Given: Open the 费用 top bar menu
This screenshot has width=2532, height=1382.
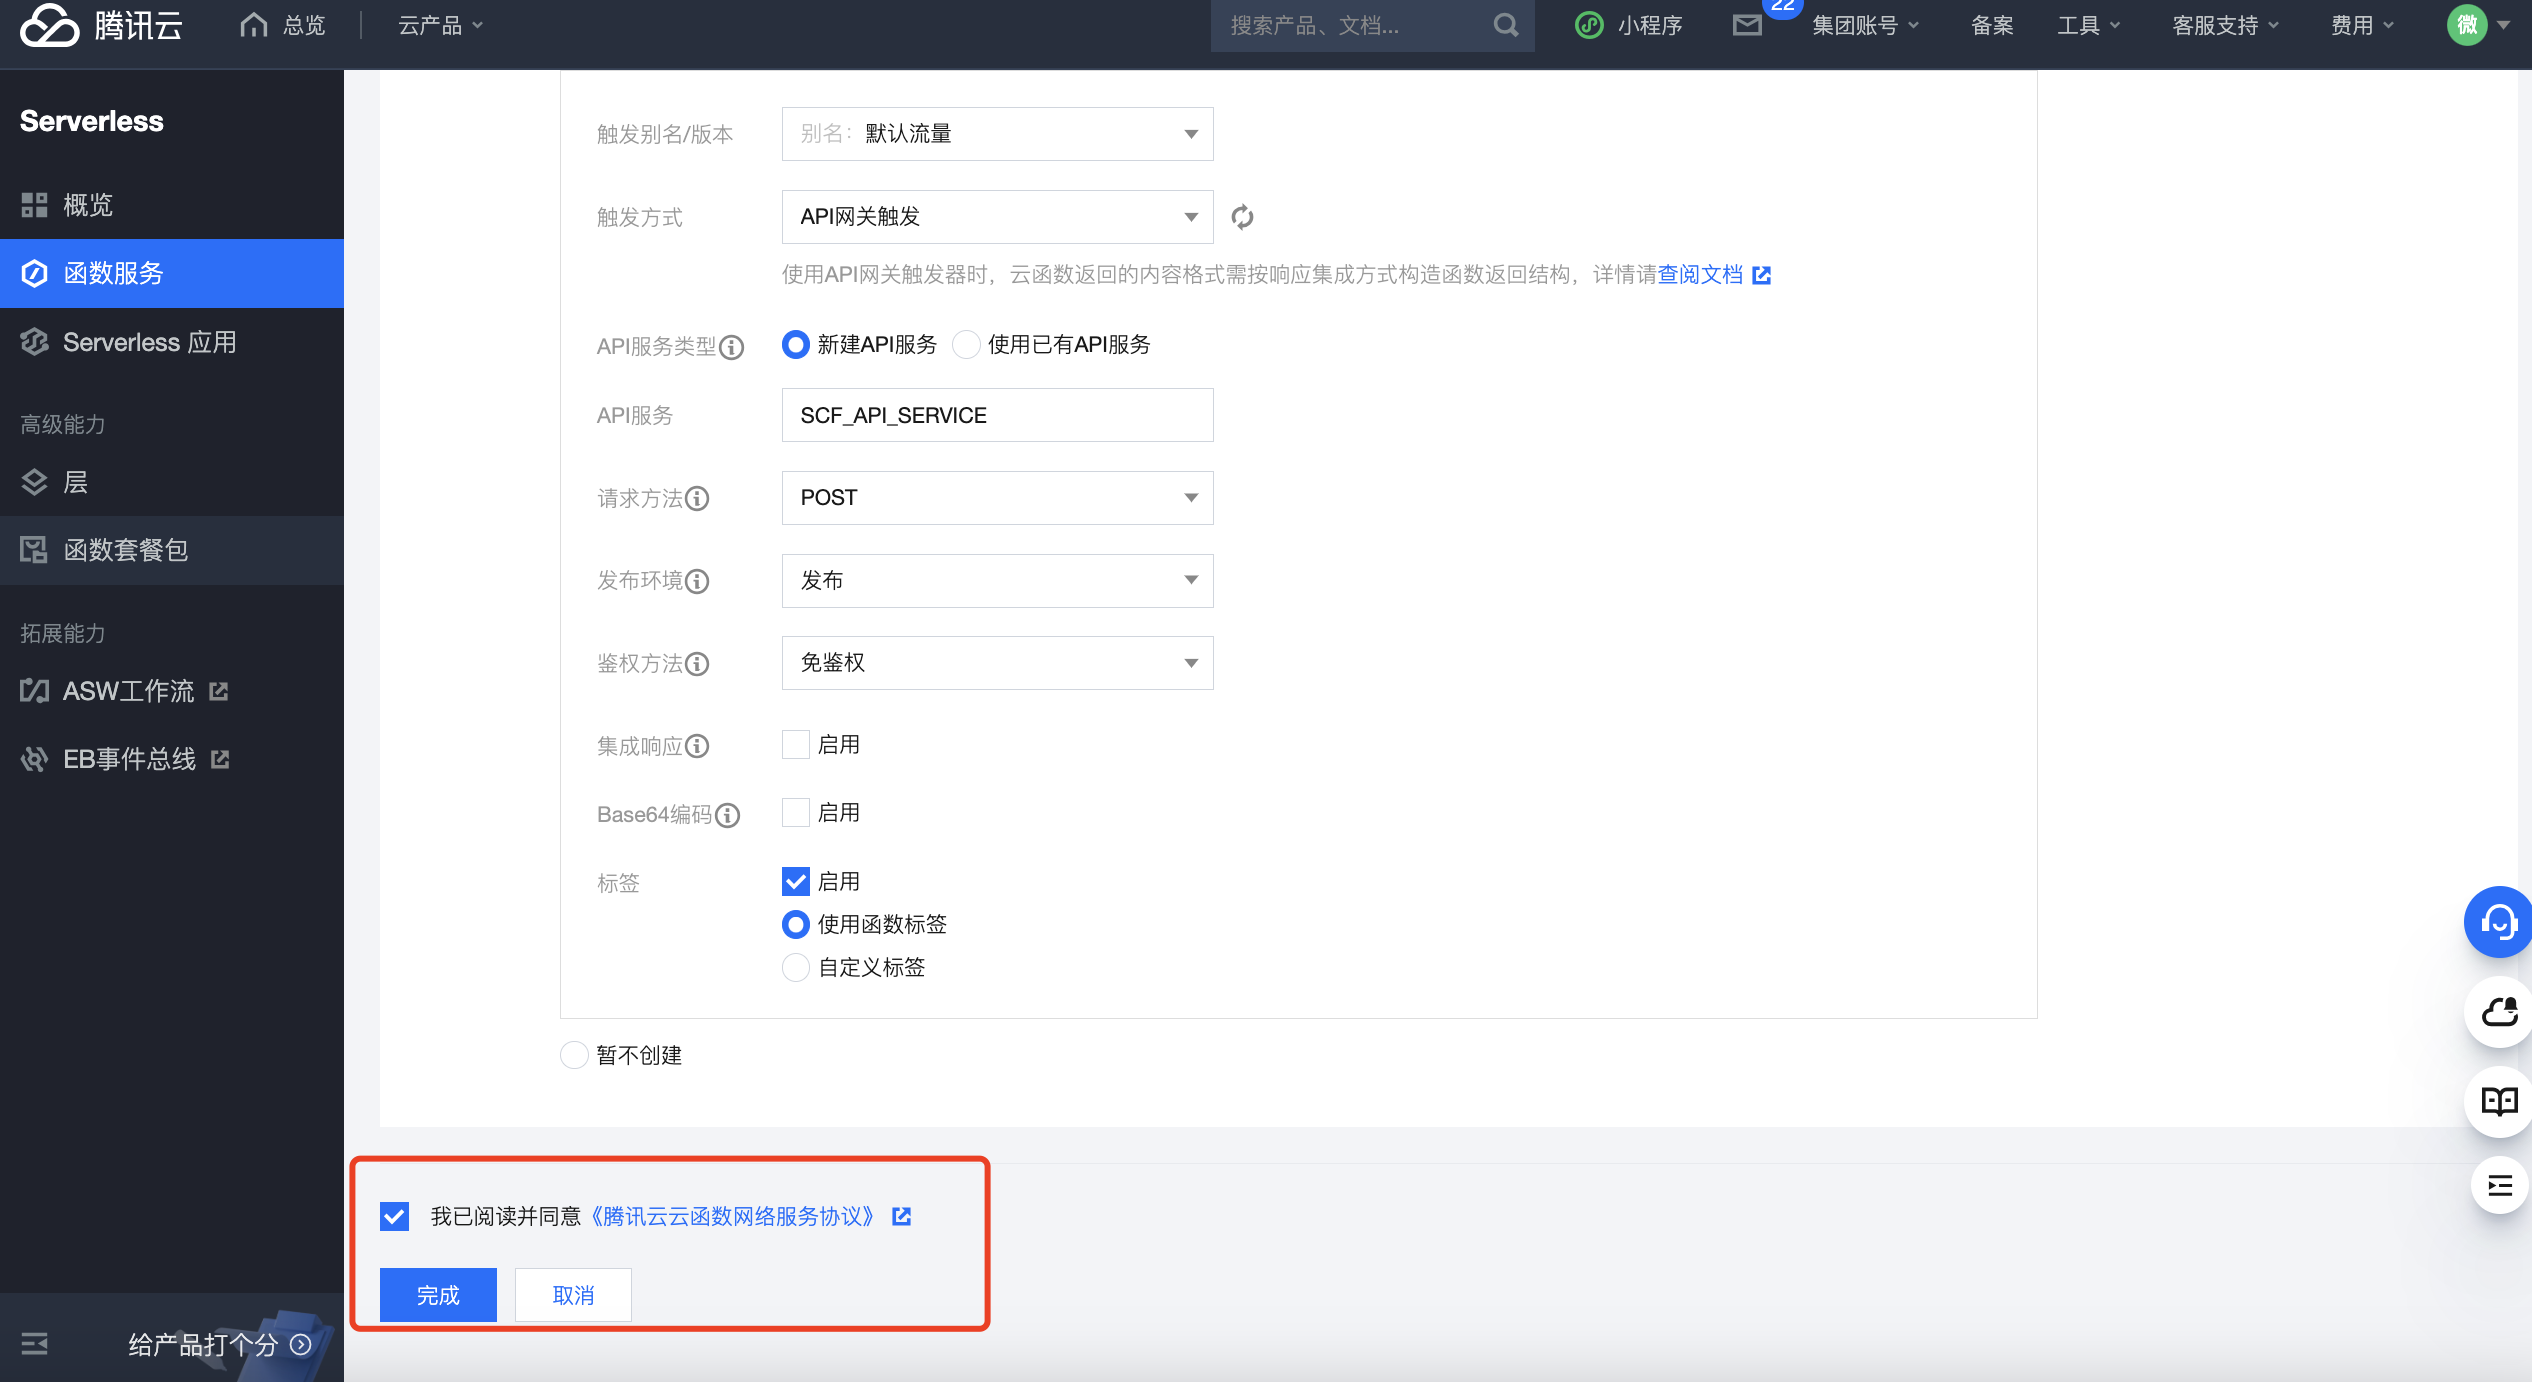Looking at the screenshot, I should [2362, 25].
